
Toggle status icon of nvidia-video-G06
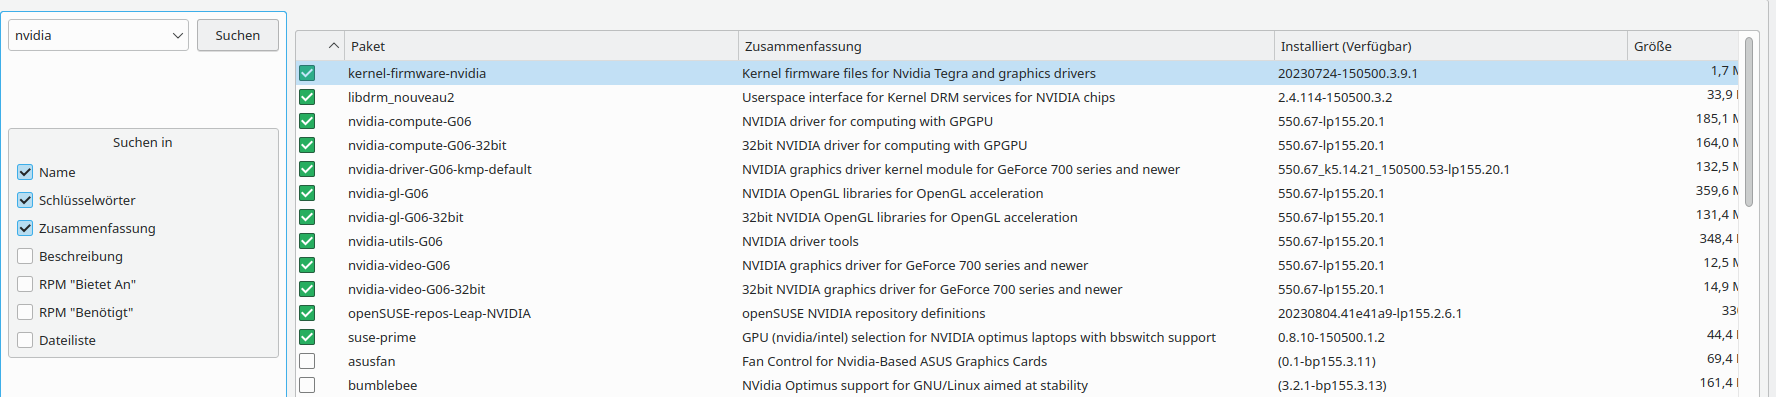[x=307, y=265]
